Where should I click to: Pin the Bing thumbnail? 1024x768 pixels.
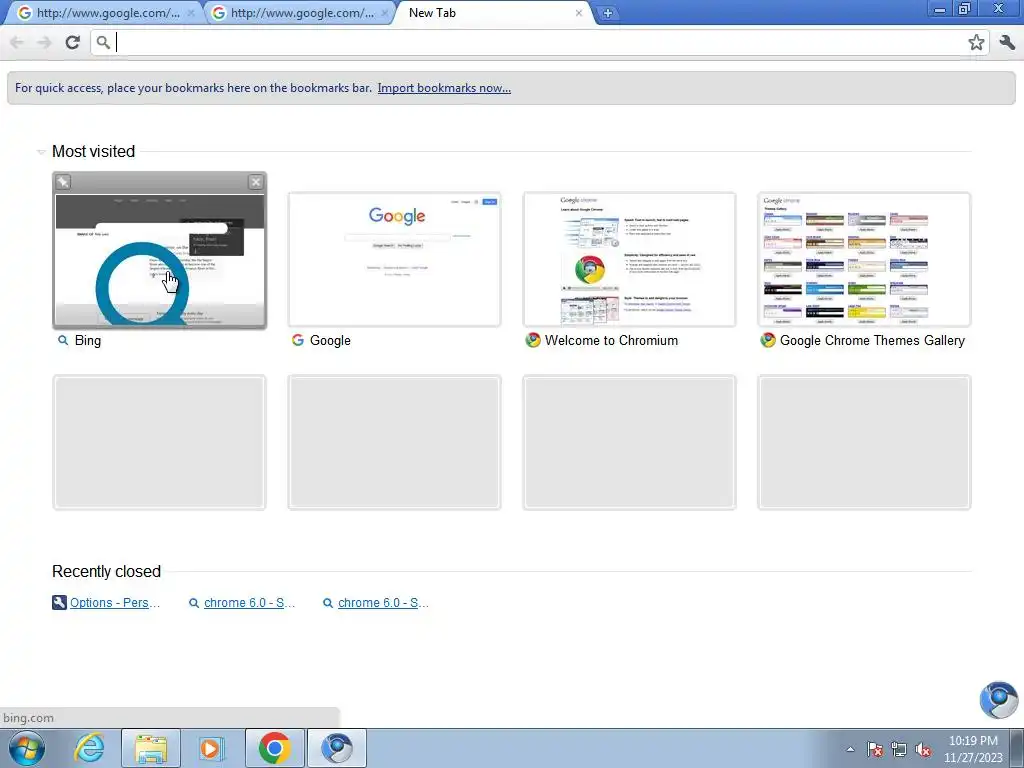(63, 182)
